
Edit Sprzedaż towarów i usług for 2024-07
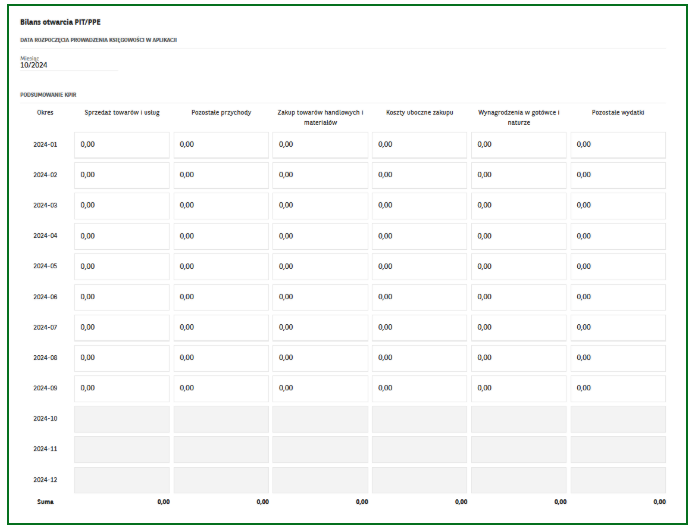[122, 328]
